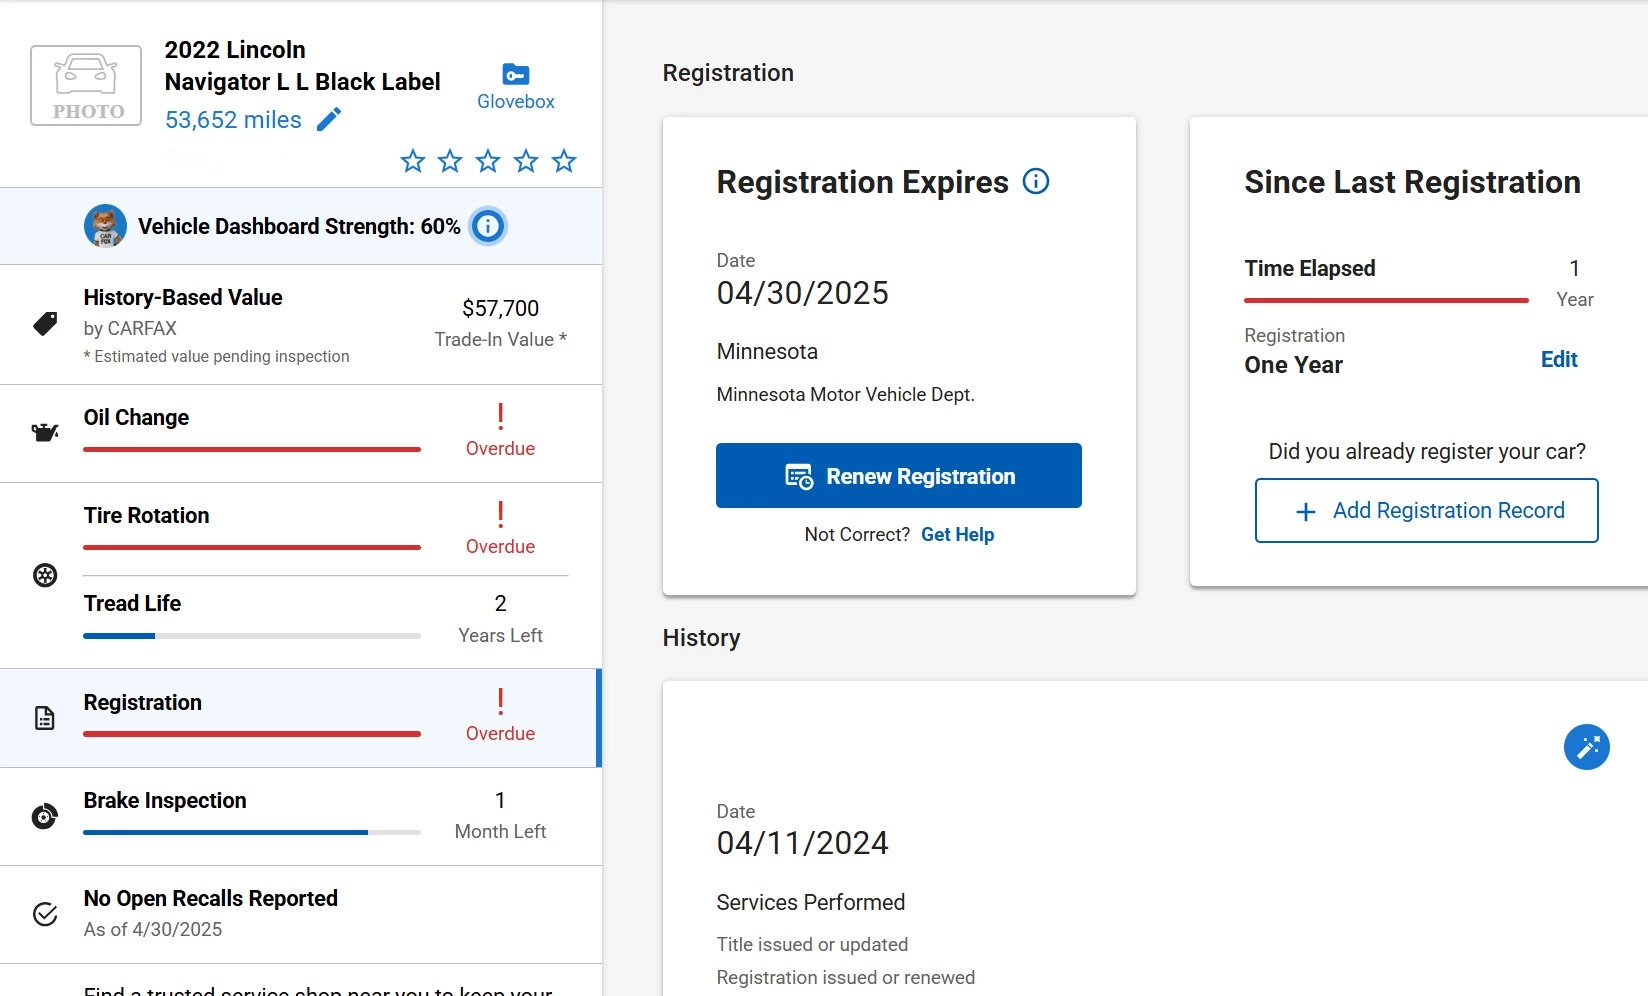Viewport: 1648px width, 996px height.
Task: Click the Registration document icon
Action: pyautogui.click(x=45, y=718)
